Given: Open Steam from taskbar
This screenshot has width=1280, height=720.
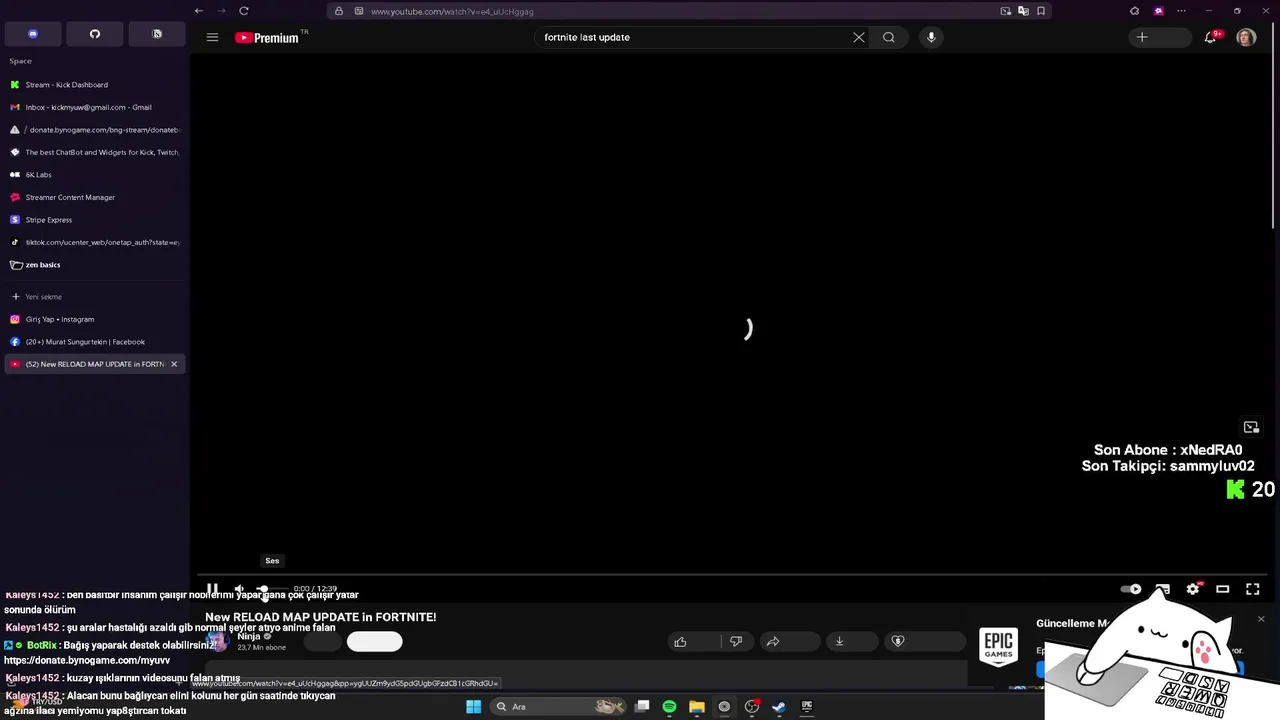Looking at the screenshot, I should pos(779,707).
